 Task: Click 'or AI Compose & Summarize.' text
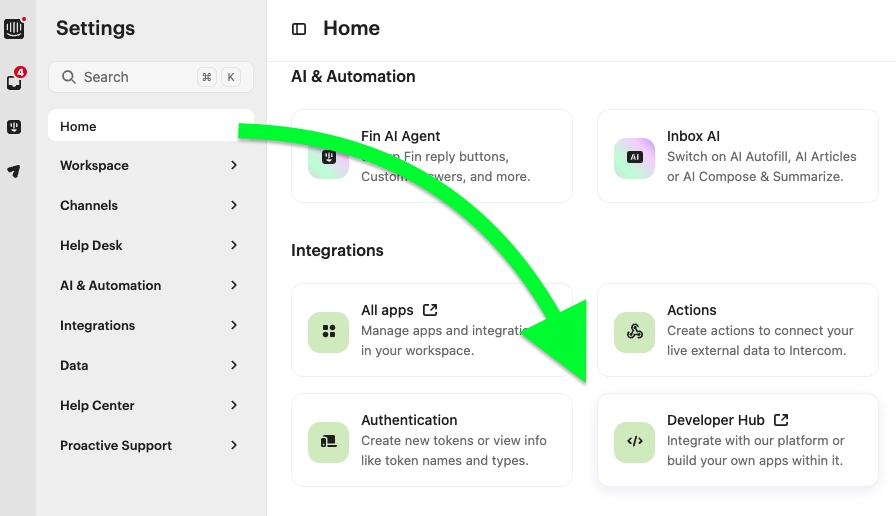(x=755, y=177)
